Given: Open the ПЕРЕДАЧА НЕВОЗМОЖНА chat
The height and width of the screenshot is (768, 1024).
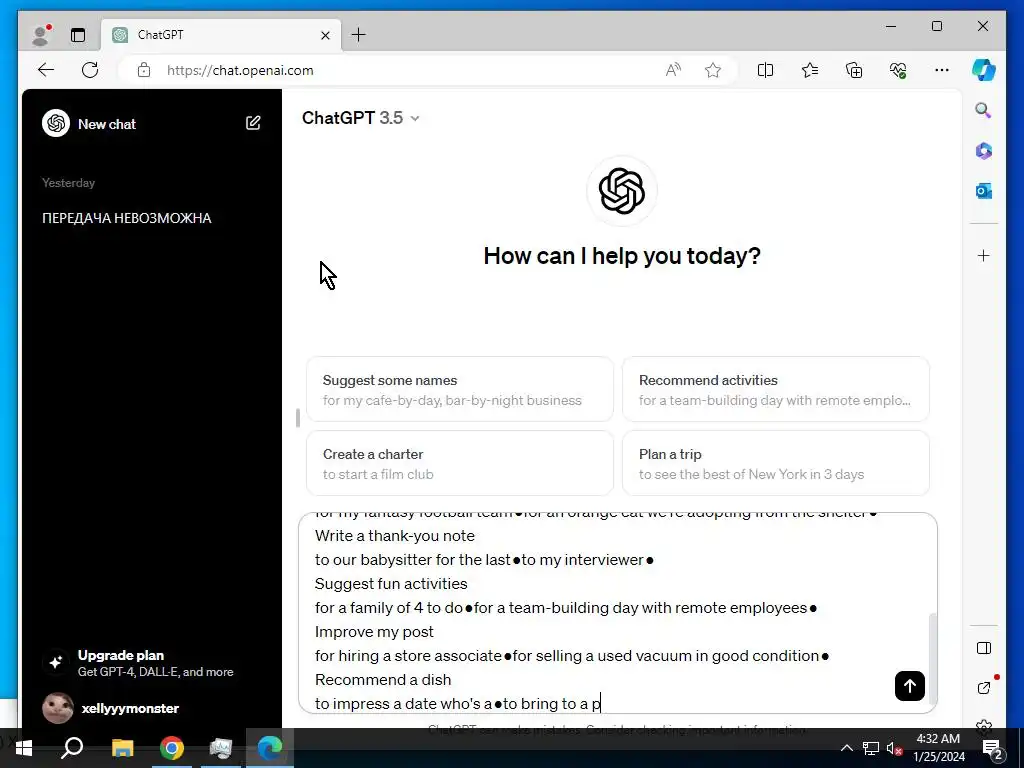Looking at the screenshot, I should pyautogui.click(x=127, y=218).
